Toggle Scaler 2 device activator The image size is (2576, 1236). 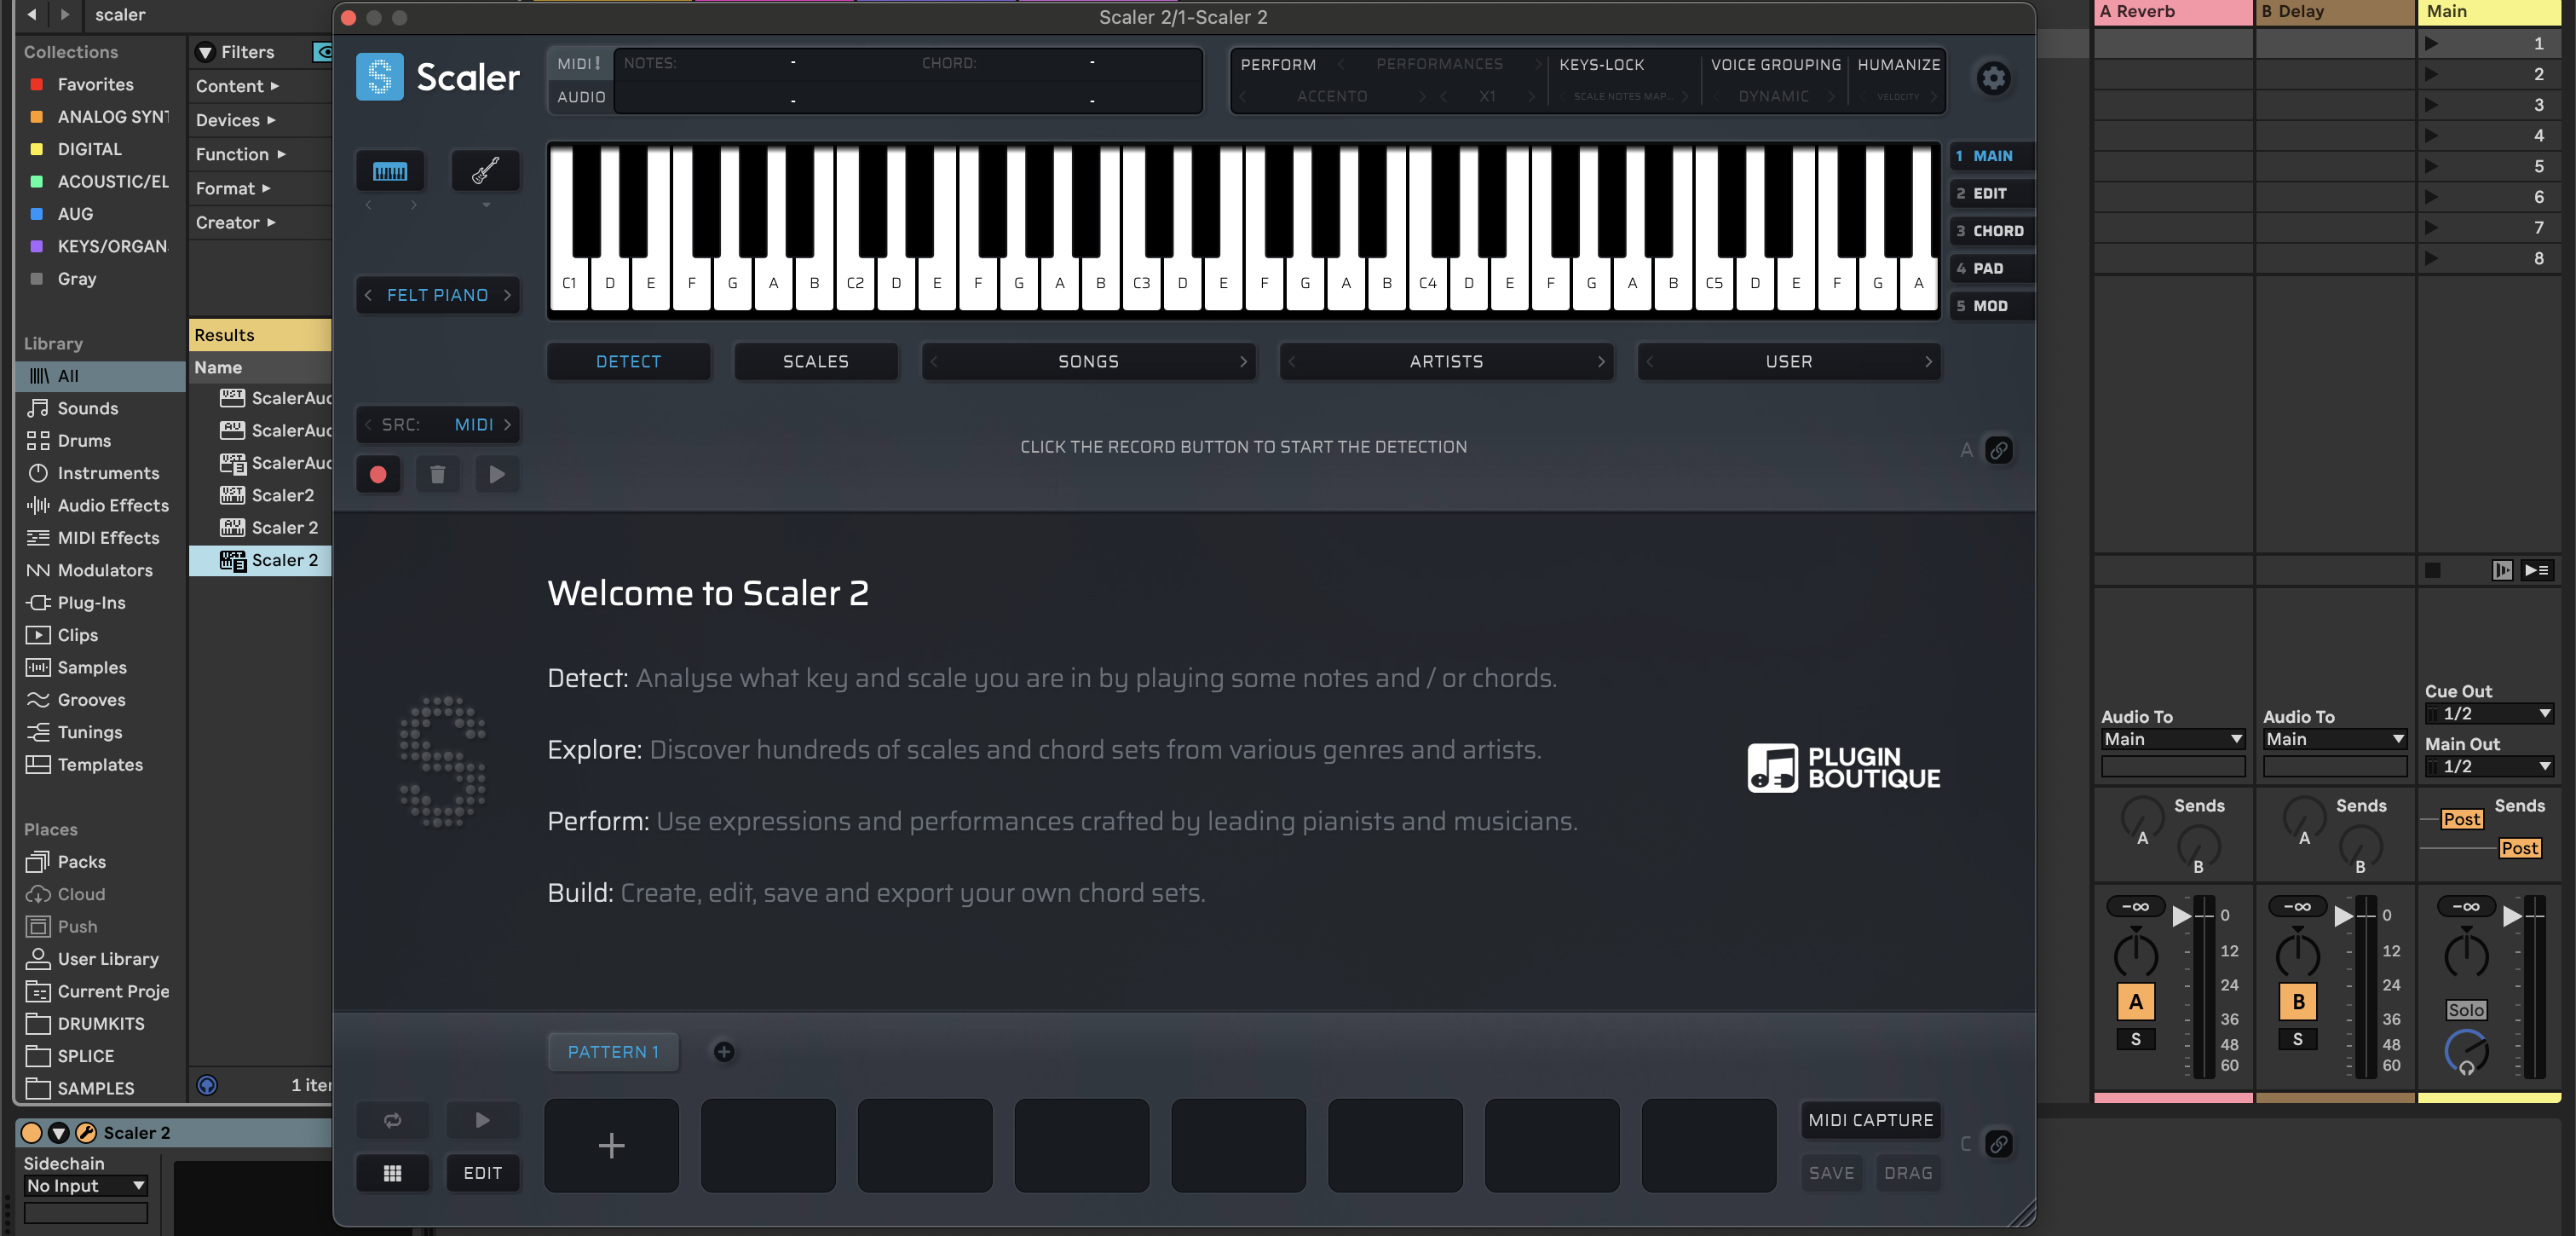(x=32, y=1133)
